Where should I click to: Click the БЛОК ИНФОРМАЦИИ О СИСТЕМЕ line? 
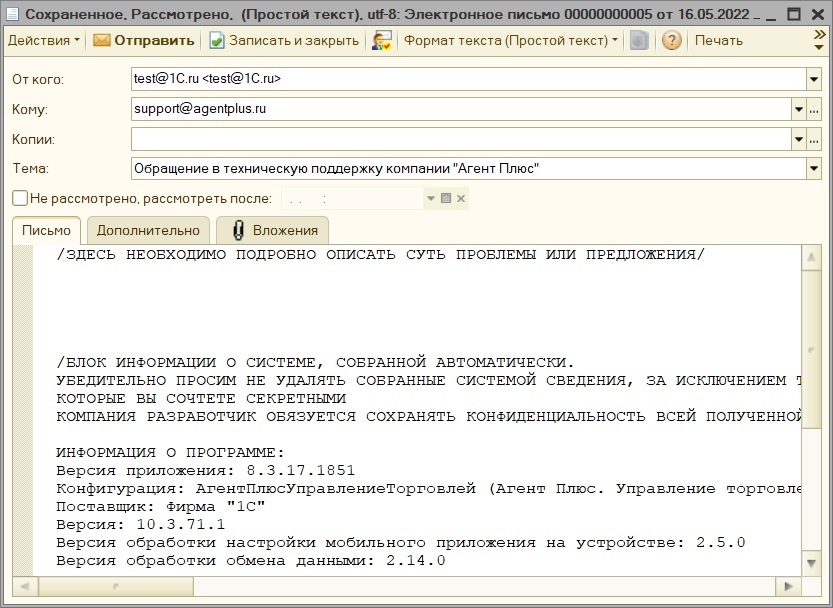pyautogui.click(x=316, y=363)
